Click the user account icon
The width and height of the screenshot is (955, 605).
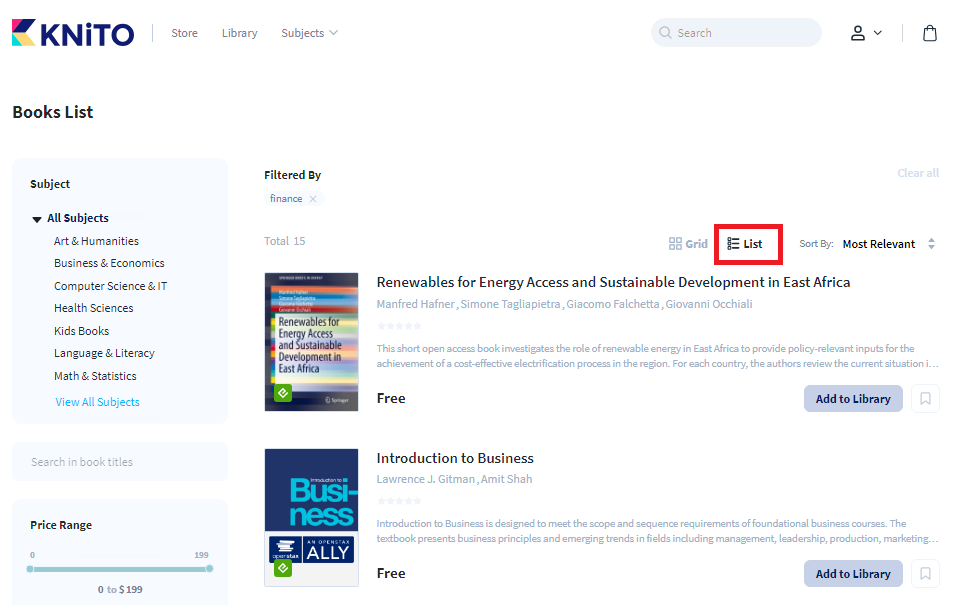point(858,33)
